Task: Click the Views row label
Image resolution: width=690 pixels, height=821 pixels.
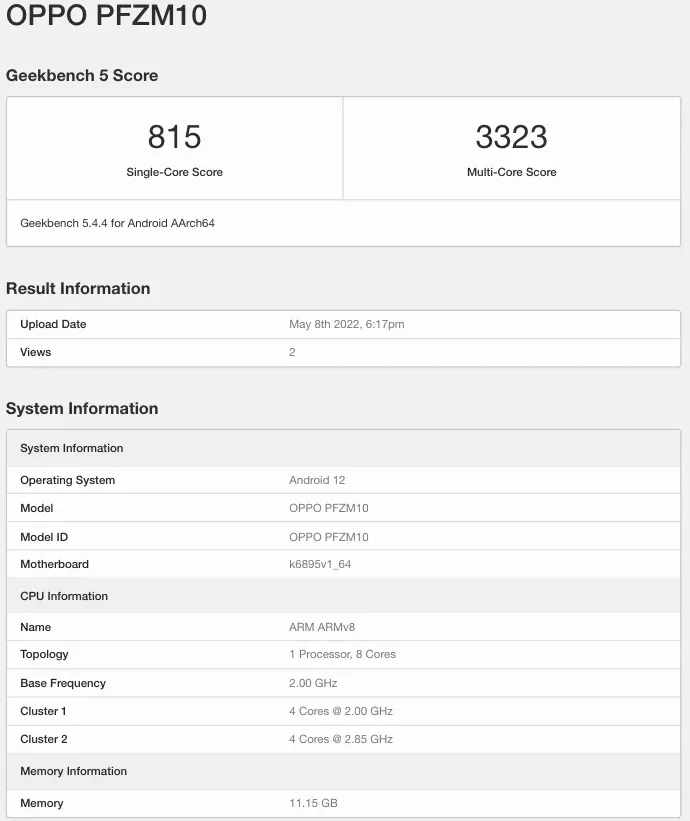Action: tap(35, 352)
